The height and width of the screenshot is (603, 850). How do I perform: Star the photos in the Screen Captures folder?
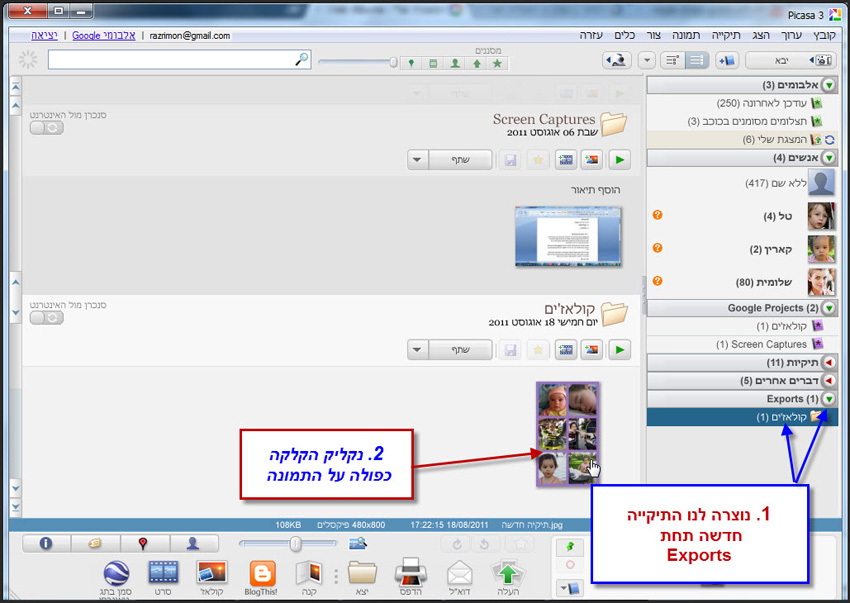pos(538,159)
